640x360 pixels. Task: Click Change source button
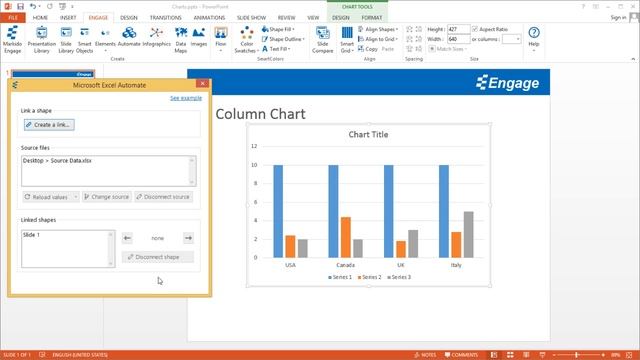pyautogui.click(x=107, y=197)
